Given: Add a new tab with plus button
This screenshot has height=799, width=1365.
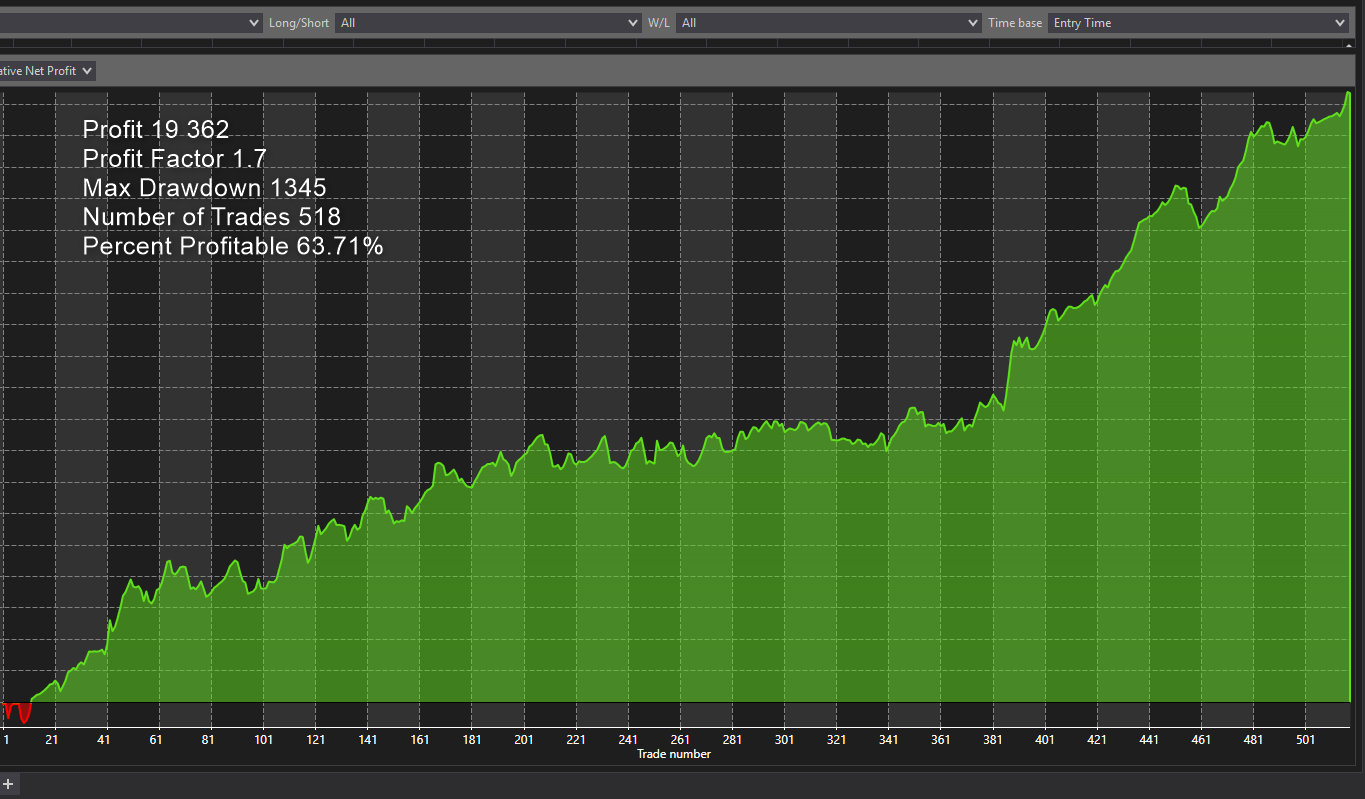Looking at the screenshot, I should 8,783.
